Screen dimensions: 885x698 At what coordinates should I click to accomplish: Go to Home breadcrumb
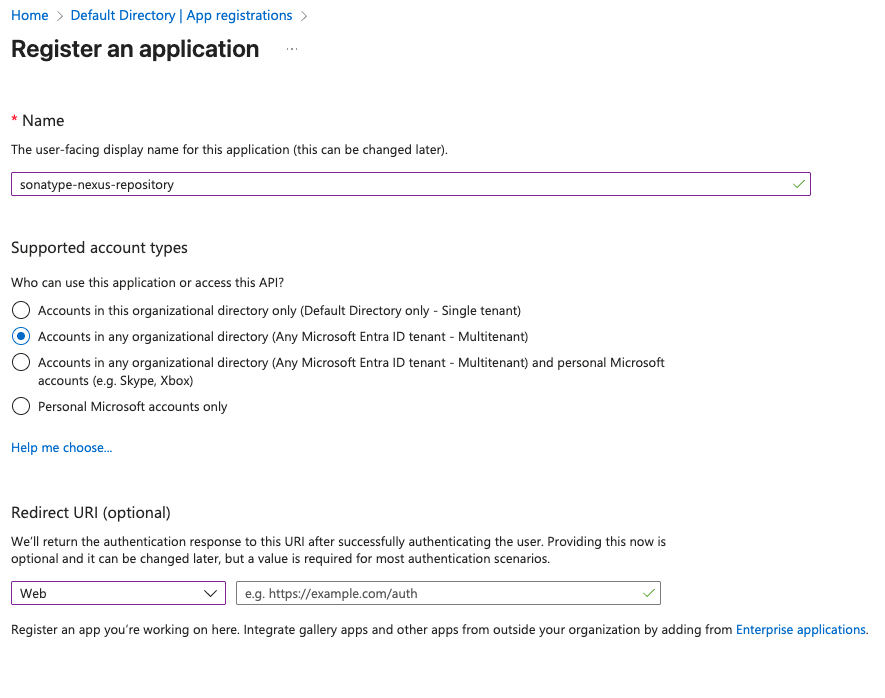pyautogui.click(x=30, y=15)
